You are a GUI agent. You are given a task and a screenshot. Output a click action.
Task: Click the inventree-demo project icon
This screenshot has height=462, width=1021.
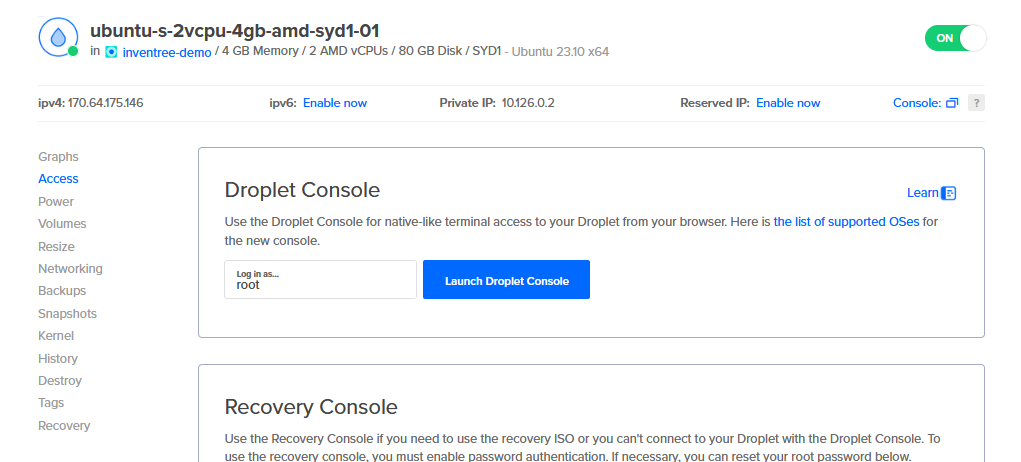[111, 51]
